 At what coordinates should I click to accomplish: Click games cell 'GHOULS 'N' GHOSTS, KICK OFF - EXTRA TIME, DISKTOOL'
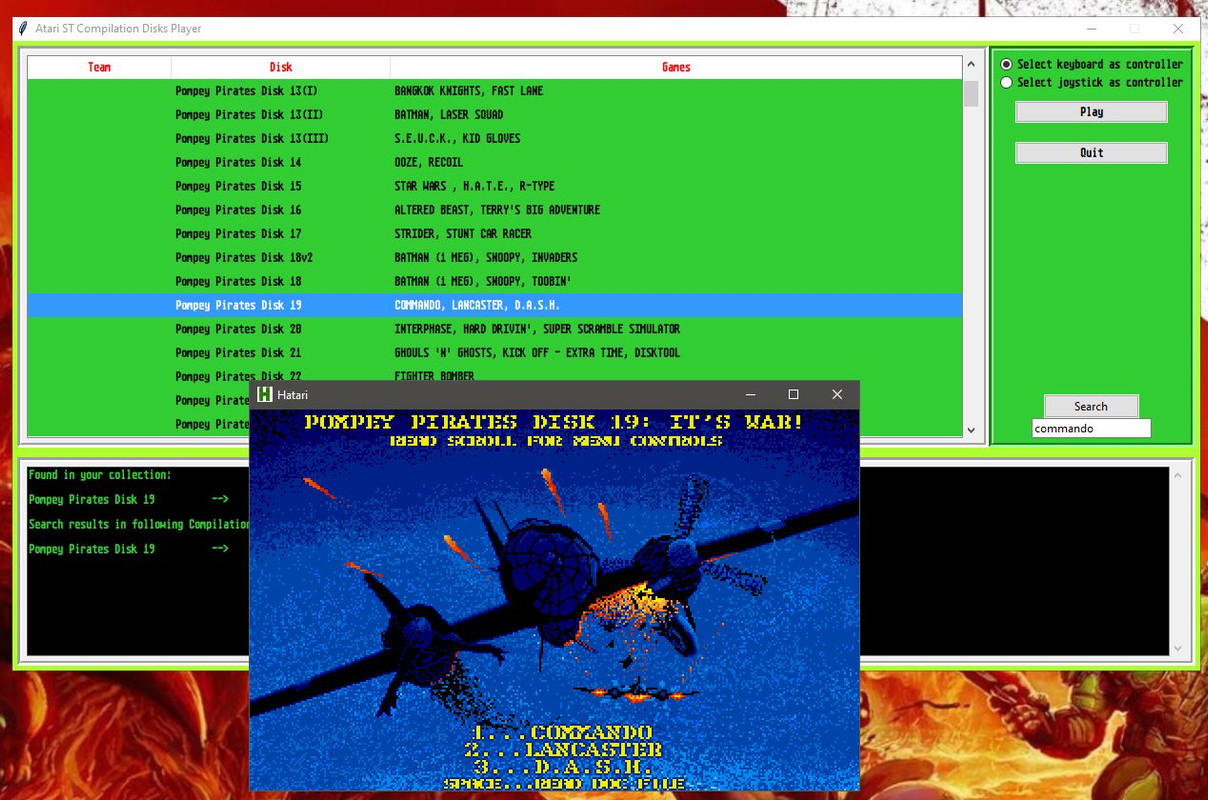coord(537,353)
